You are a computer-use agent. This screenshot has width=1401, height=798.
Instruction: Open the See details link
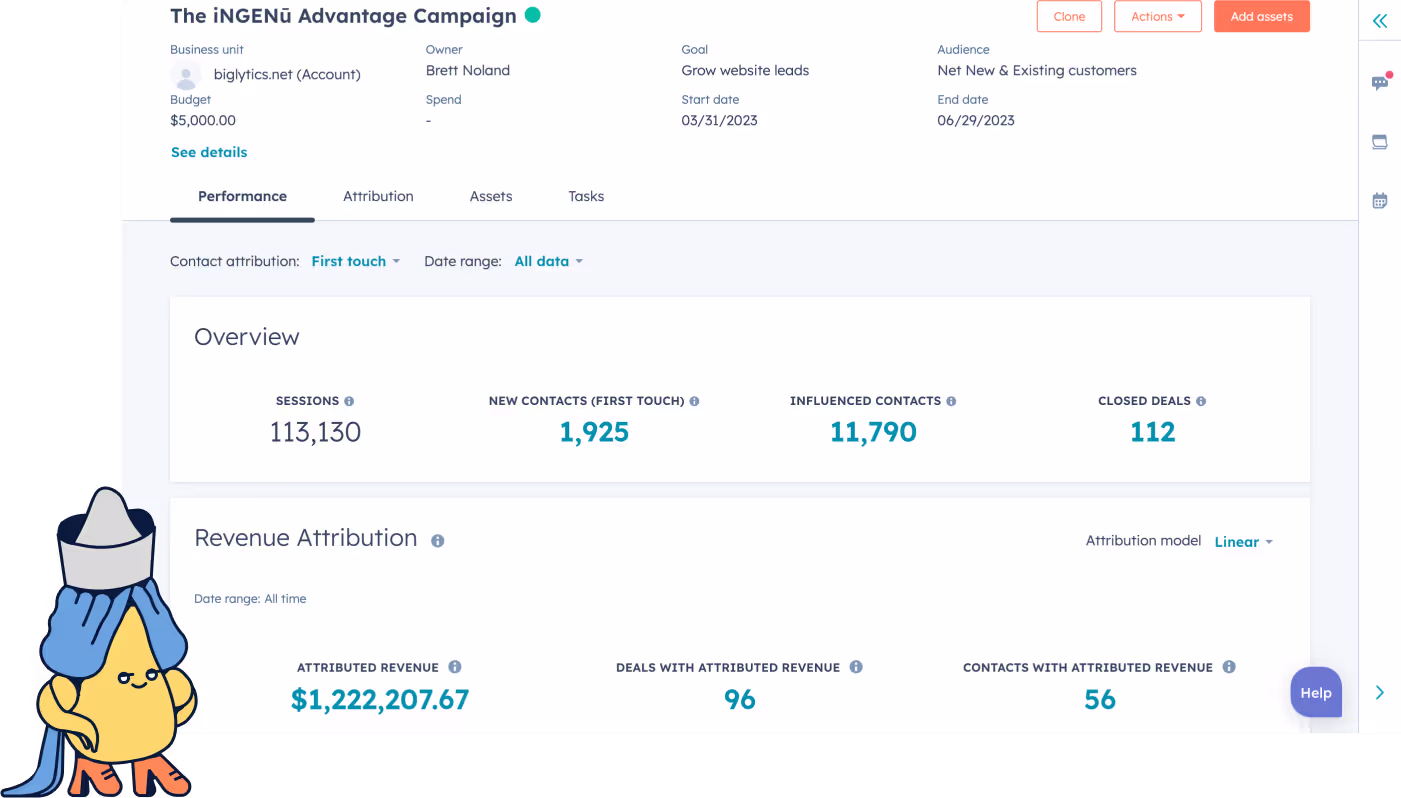click(208, 152)
